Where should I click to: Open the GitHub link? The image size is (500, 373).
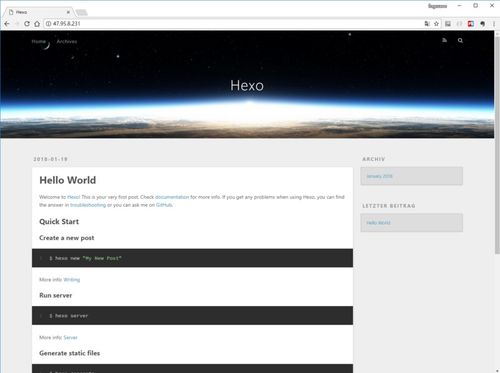point(164,205)
